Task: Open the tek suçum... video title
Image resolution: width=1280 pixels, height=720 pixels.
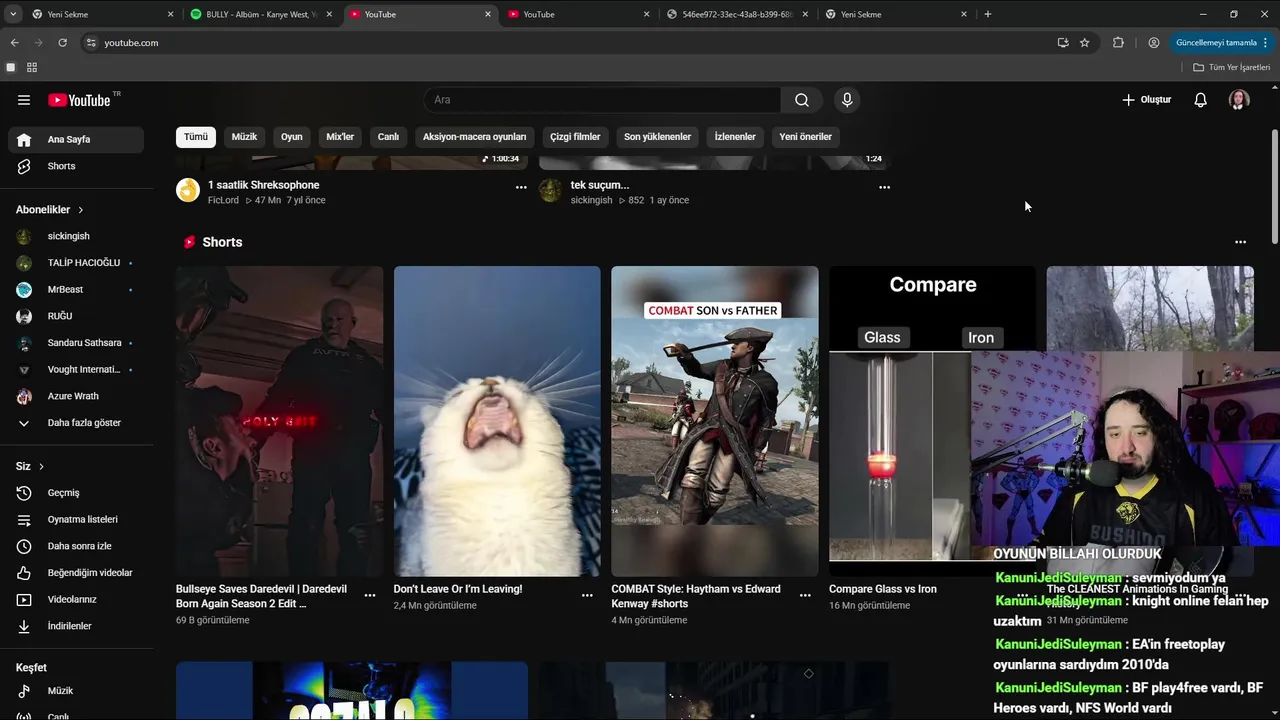Action: [x=600, y=185]
